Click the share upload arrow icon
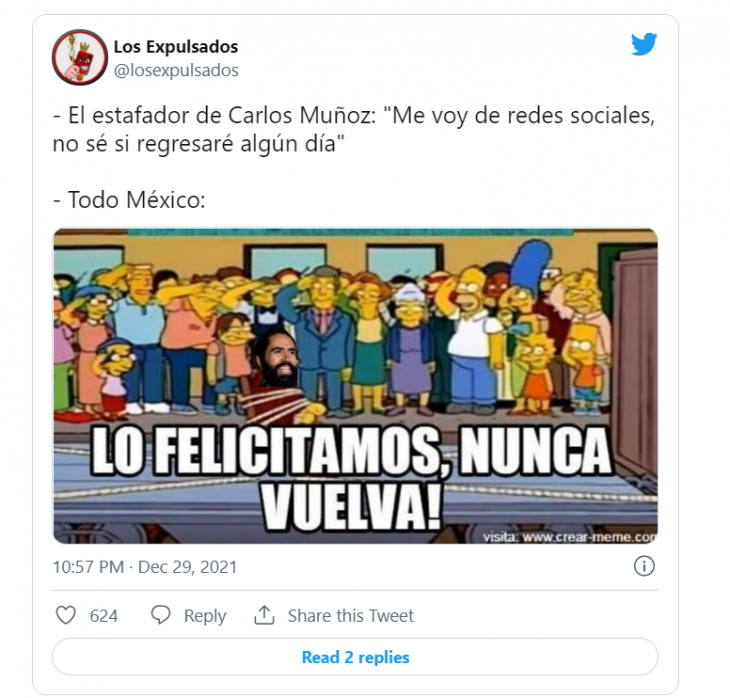 click(x=264, y=615)
